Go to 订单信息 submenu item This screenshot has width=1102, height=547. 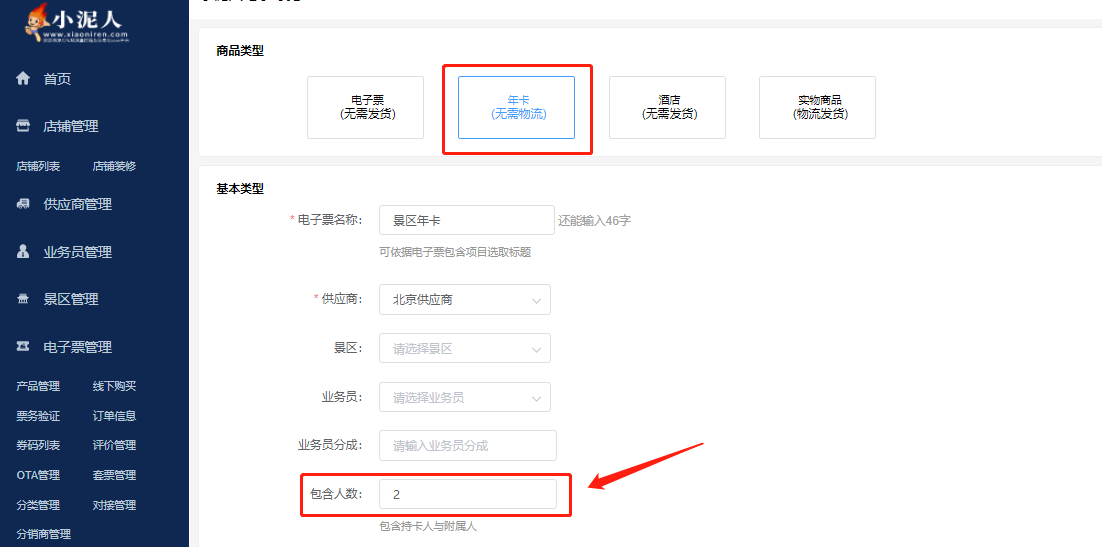coord(114,416)
